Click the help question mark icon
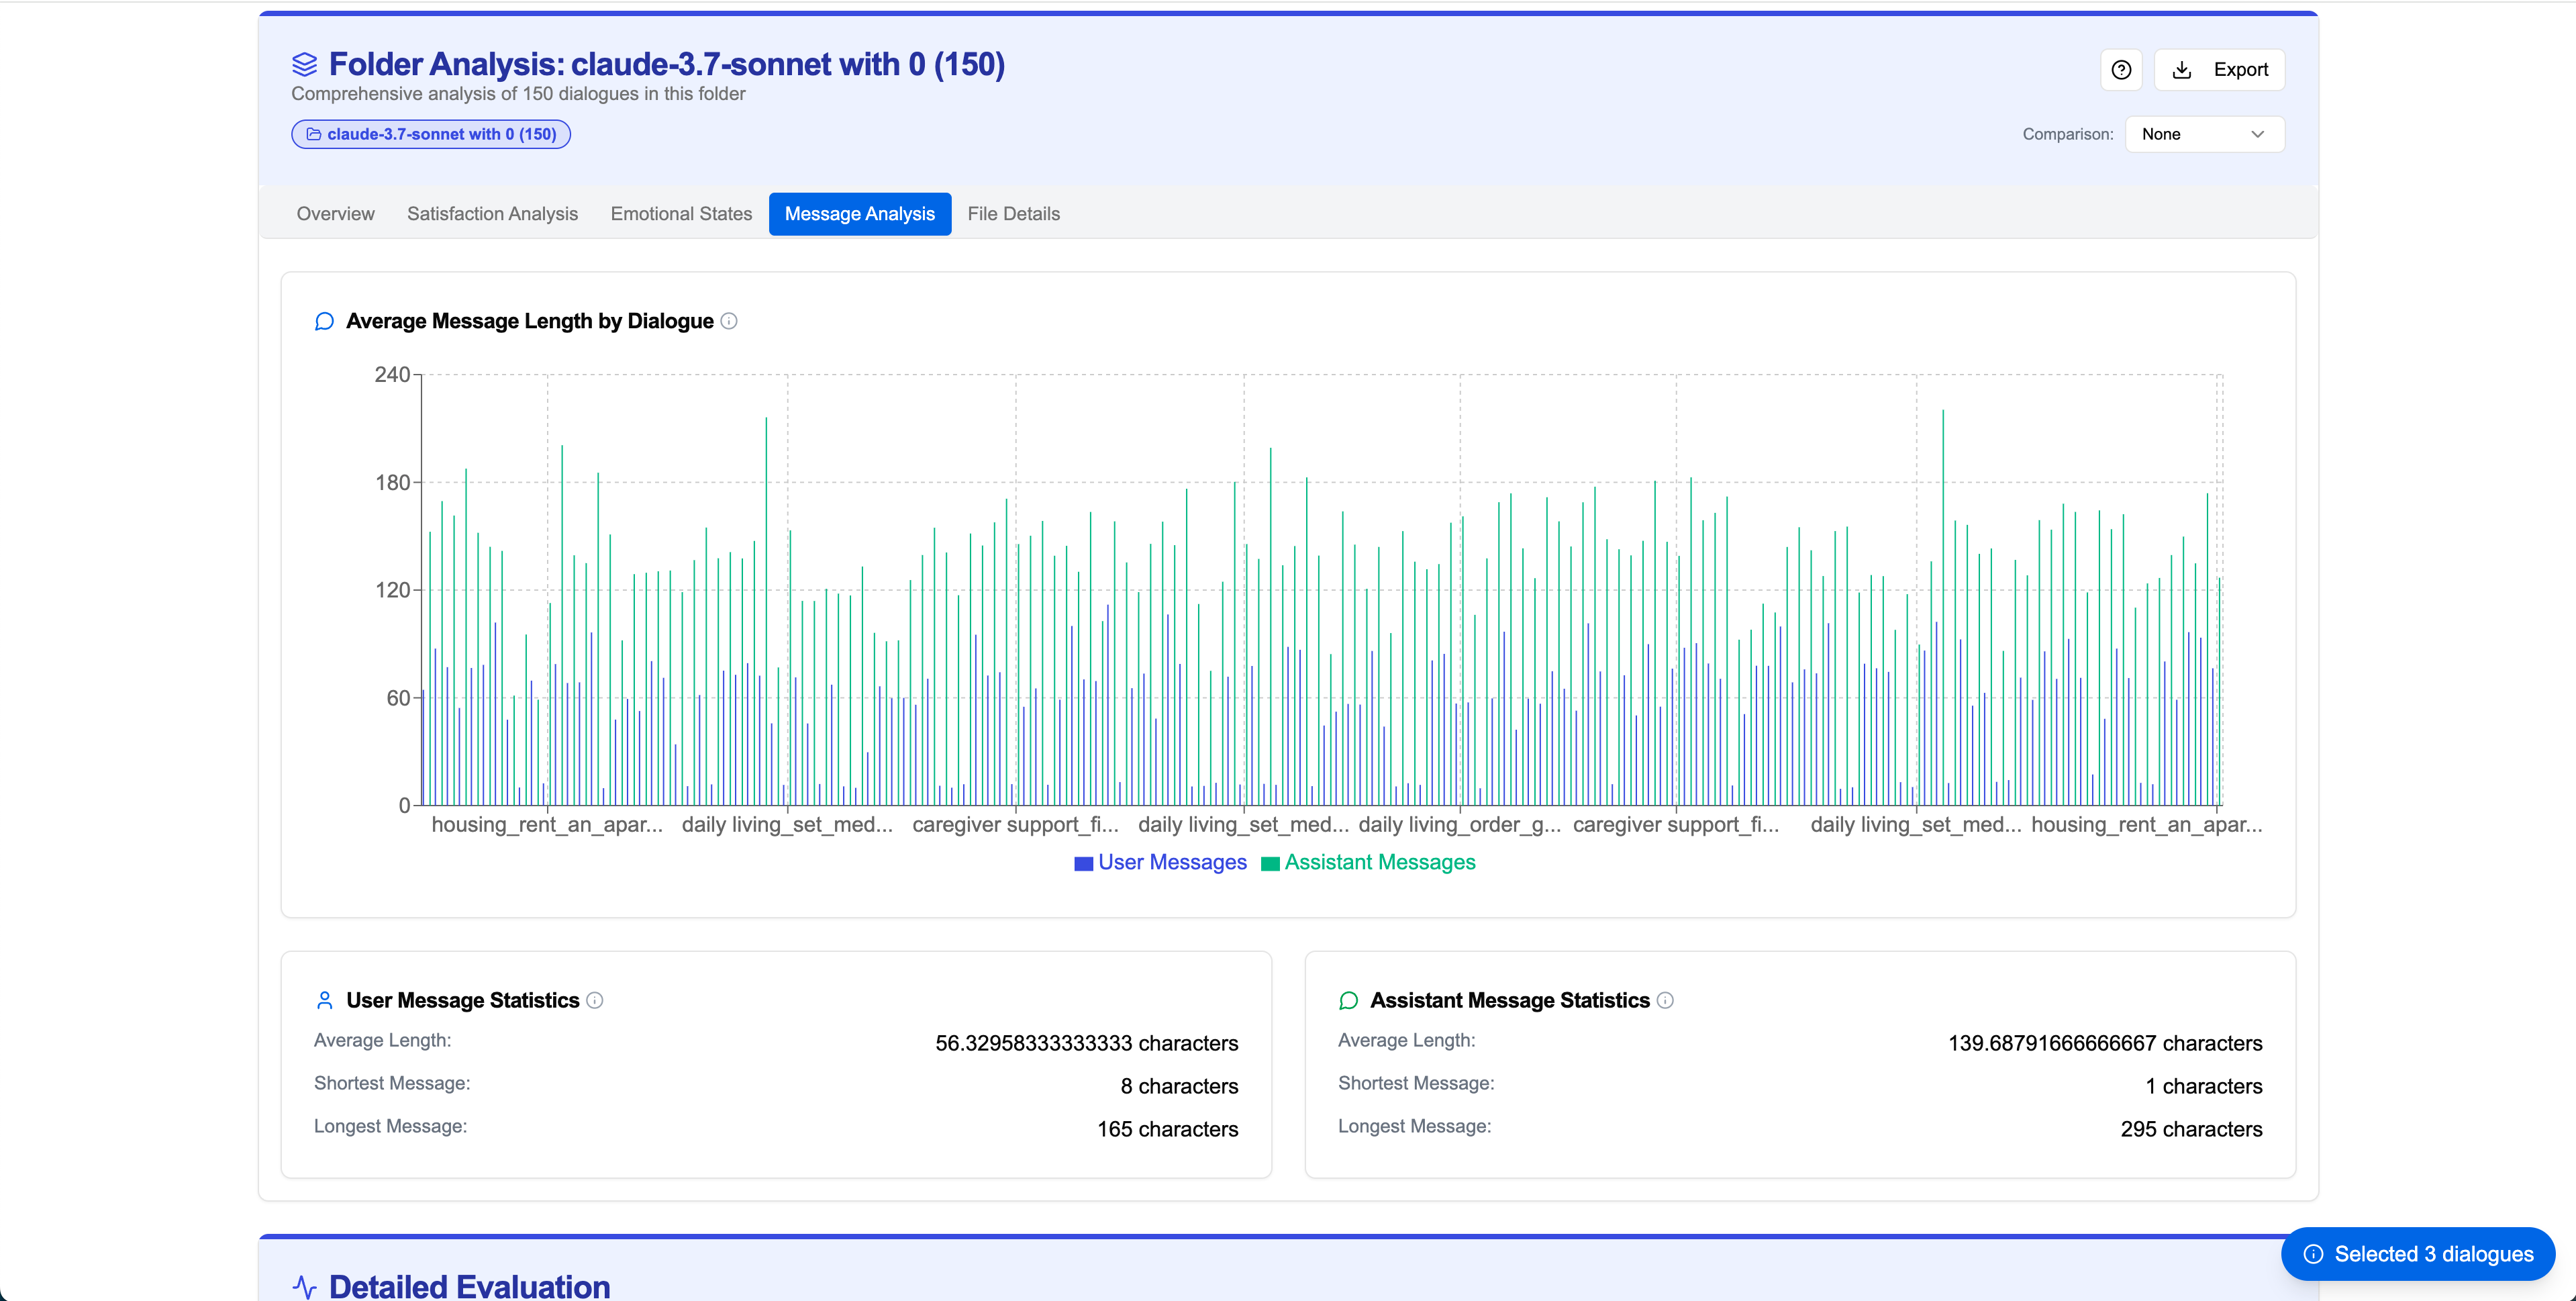The height and width of the screenshot is (1301, 2576). point(2120,70)
